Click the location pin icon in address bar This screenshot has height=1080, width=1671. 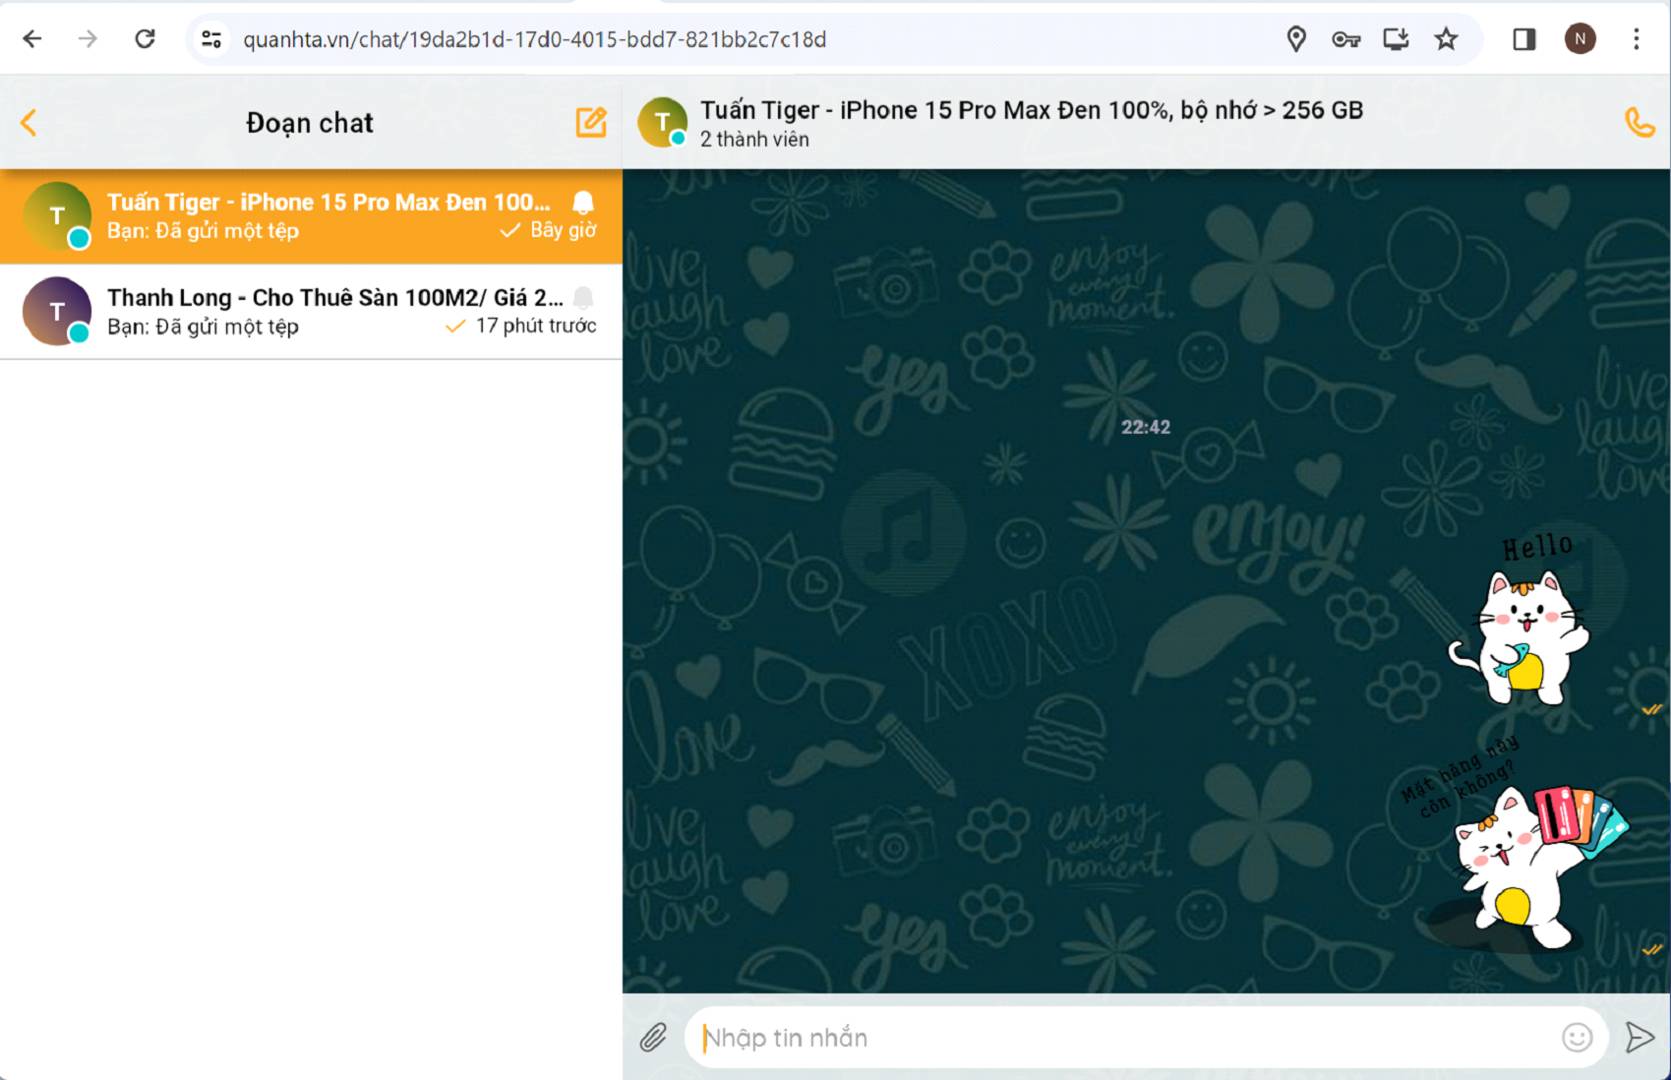tap(1296, 39)
